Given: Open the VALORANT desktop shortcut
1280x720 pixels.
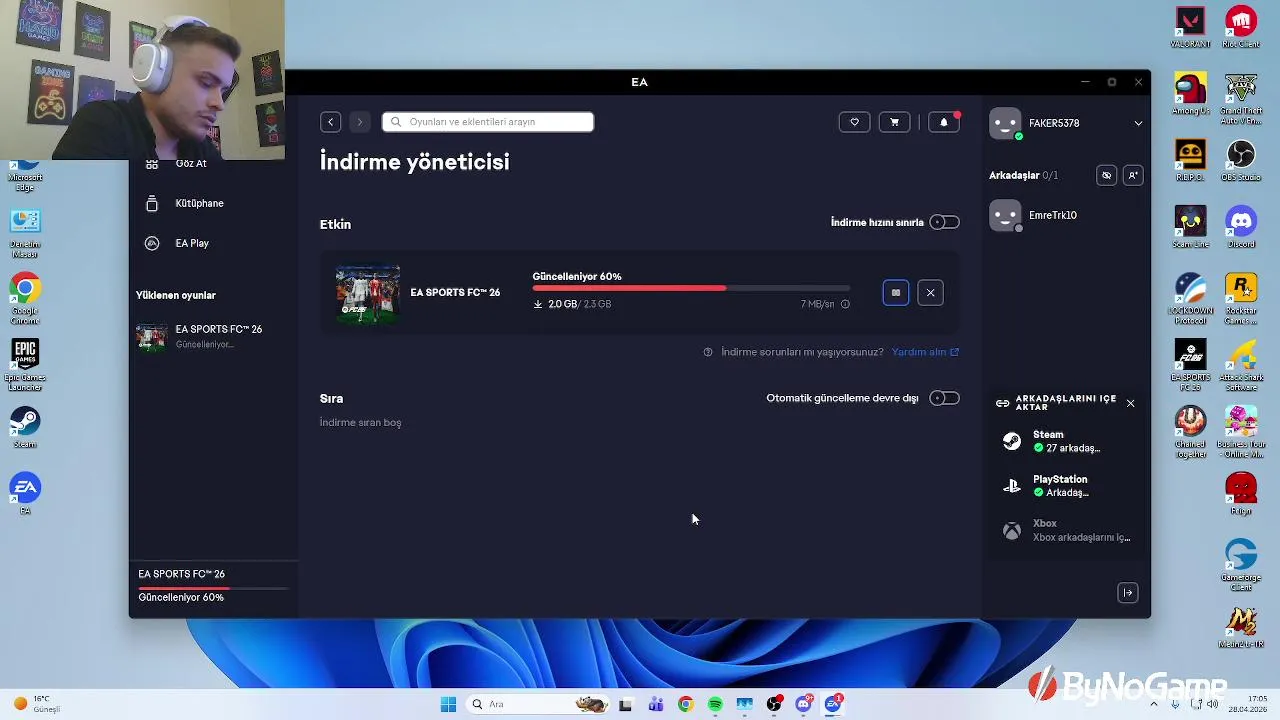Looking at the screenshot, I should [x=1190, y=27].
